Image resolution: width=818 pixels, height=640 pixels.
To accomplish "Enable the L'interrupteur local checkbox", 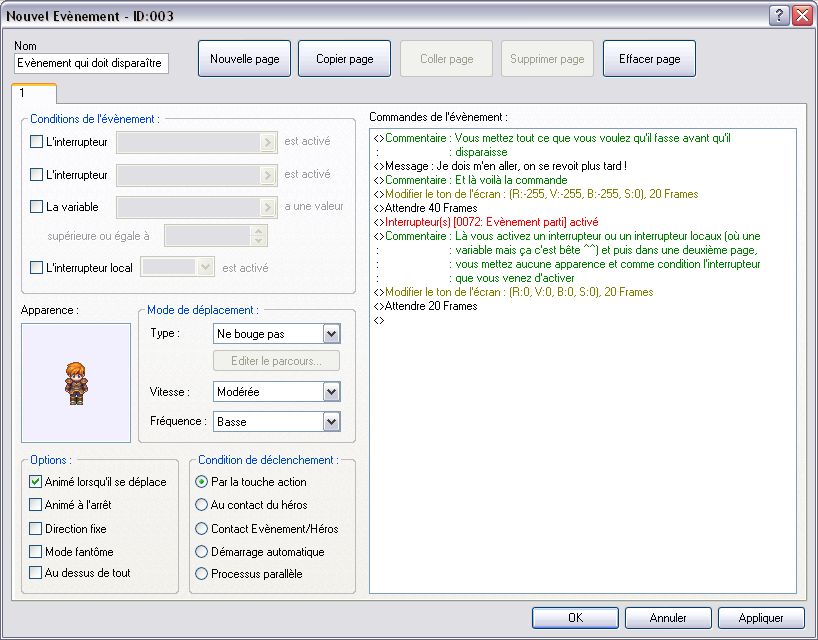I will pyautogui.click(x=37, y=268).
